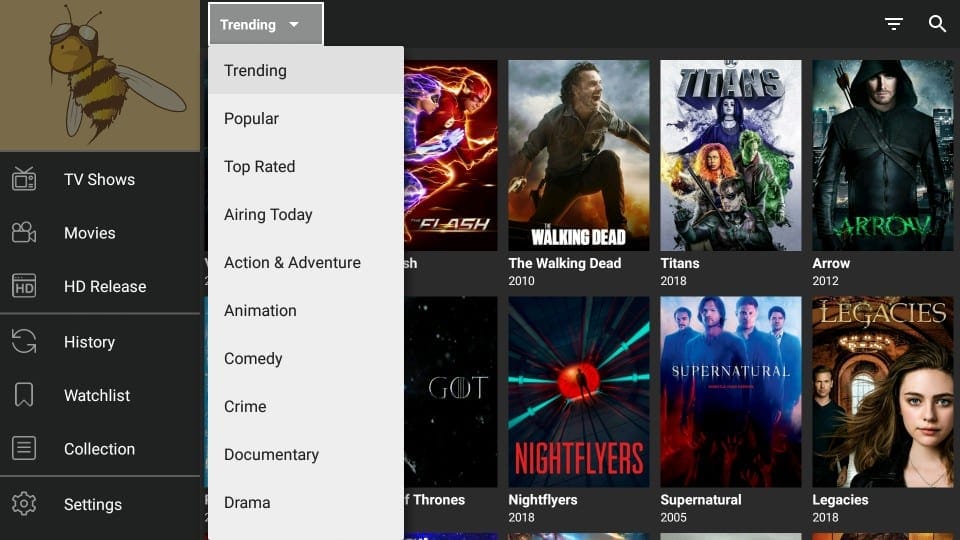The width and height of the screenshot is (960, 540).
Task: Select the Crime genre option
Action: click(306, 406)
